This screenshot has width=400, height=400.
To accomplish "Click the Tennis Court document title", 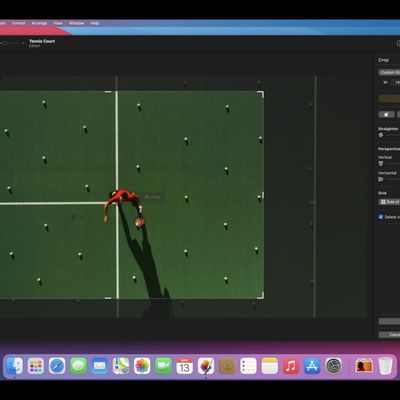I will [x=42, y=41].
